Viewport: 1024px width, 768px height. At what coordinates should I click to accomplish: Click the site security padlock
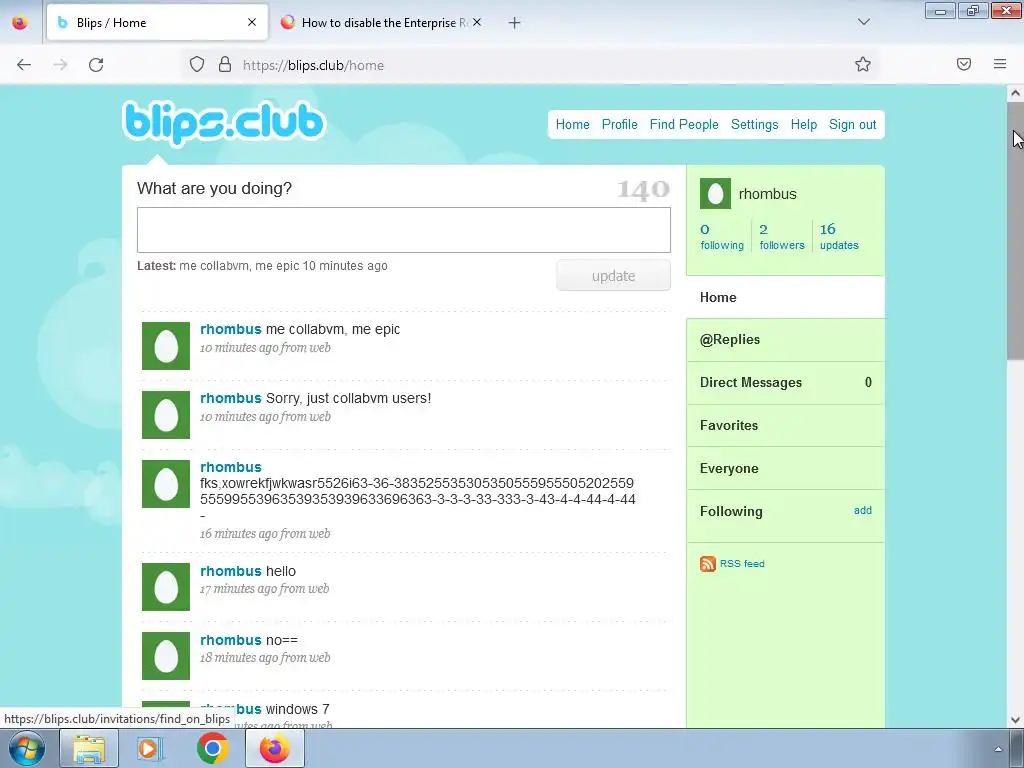click(x=225, y=64)
